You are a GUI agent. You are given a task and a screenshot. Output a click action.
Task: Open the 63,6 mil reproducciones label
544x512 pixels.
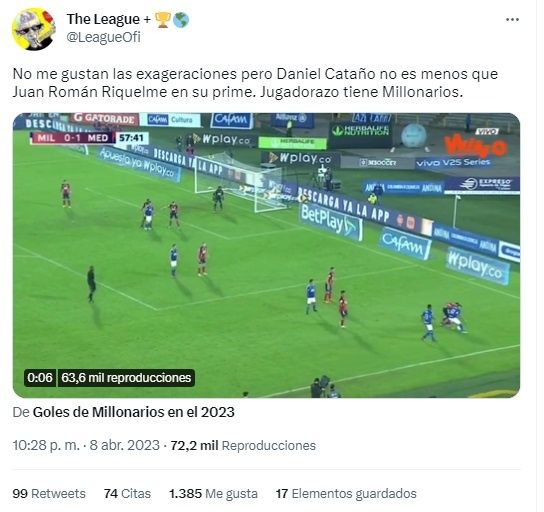pos(126,377)
